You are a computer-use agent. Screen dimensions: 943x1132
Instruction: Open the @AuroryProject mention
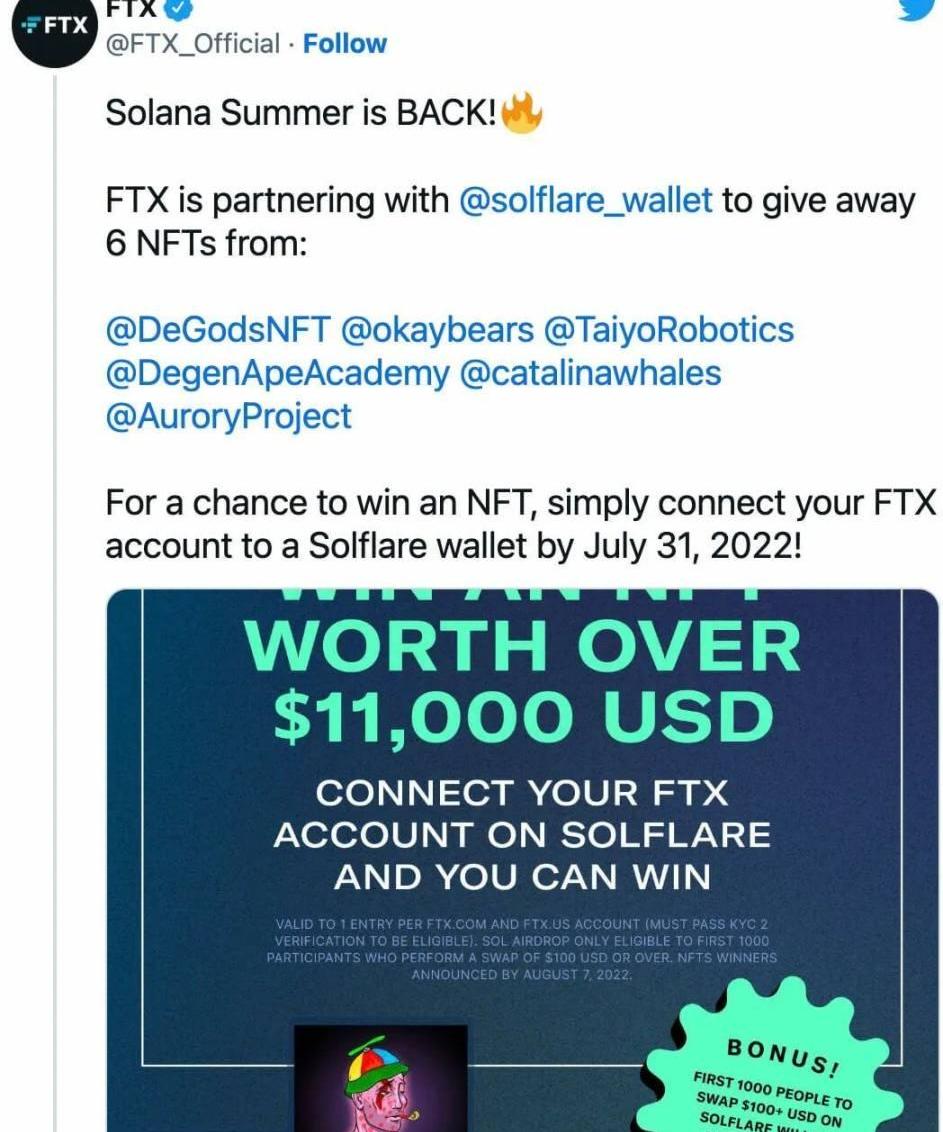tap(228, 416)
